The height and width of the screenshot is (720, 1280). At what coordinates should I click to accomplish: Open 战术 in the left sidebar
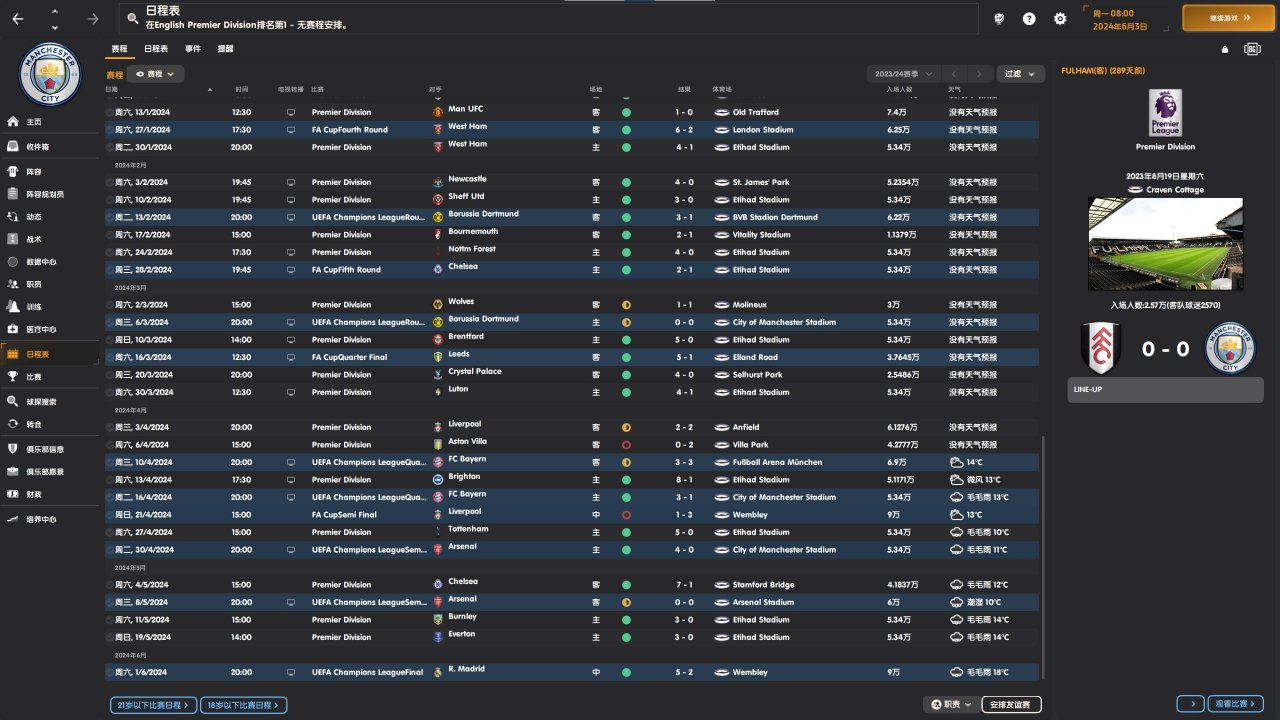point(50,239)
